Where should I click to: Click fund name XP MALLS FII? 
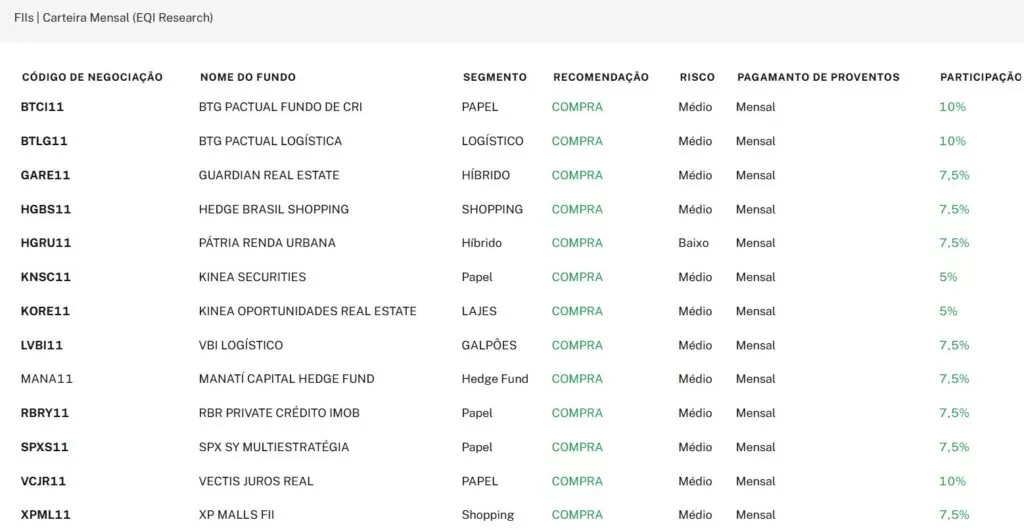(236, 515)
